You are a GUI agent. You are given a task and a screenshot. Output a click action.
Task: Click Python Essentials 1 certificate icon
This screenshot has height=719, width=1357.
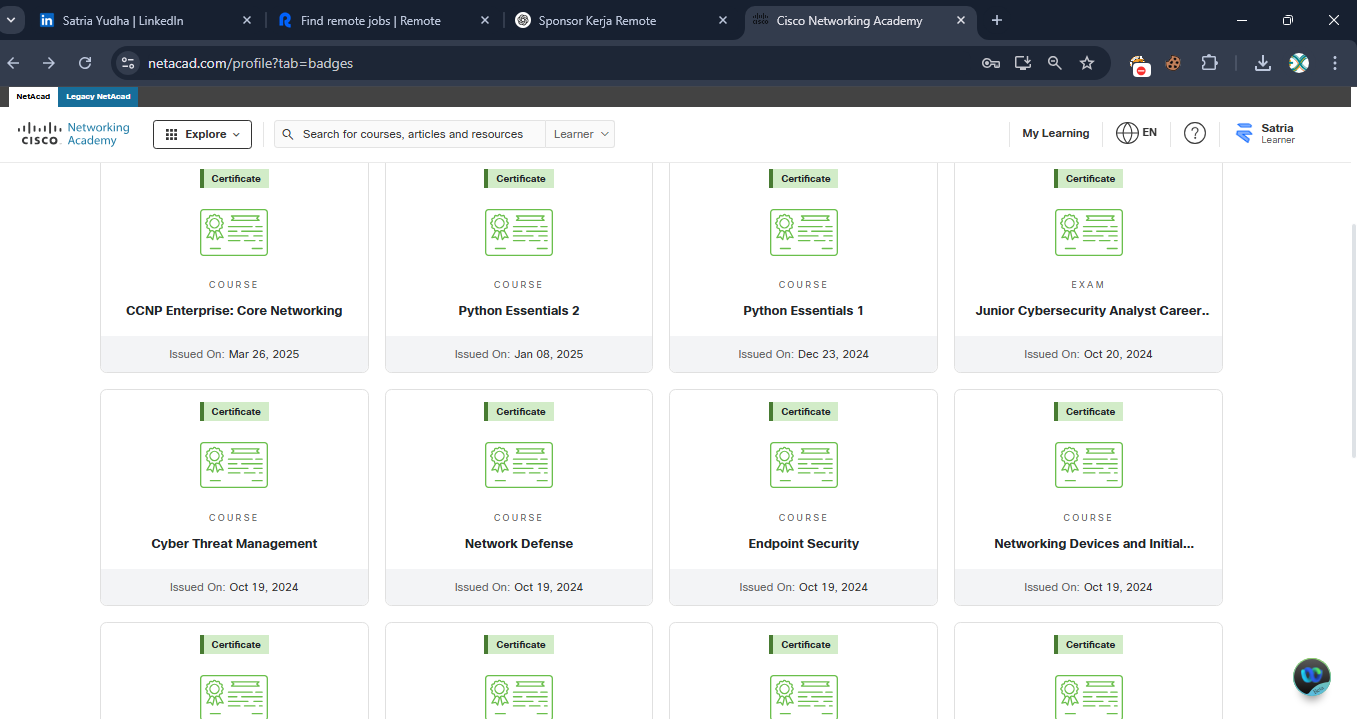(804, 232)
